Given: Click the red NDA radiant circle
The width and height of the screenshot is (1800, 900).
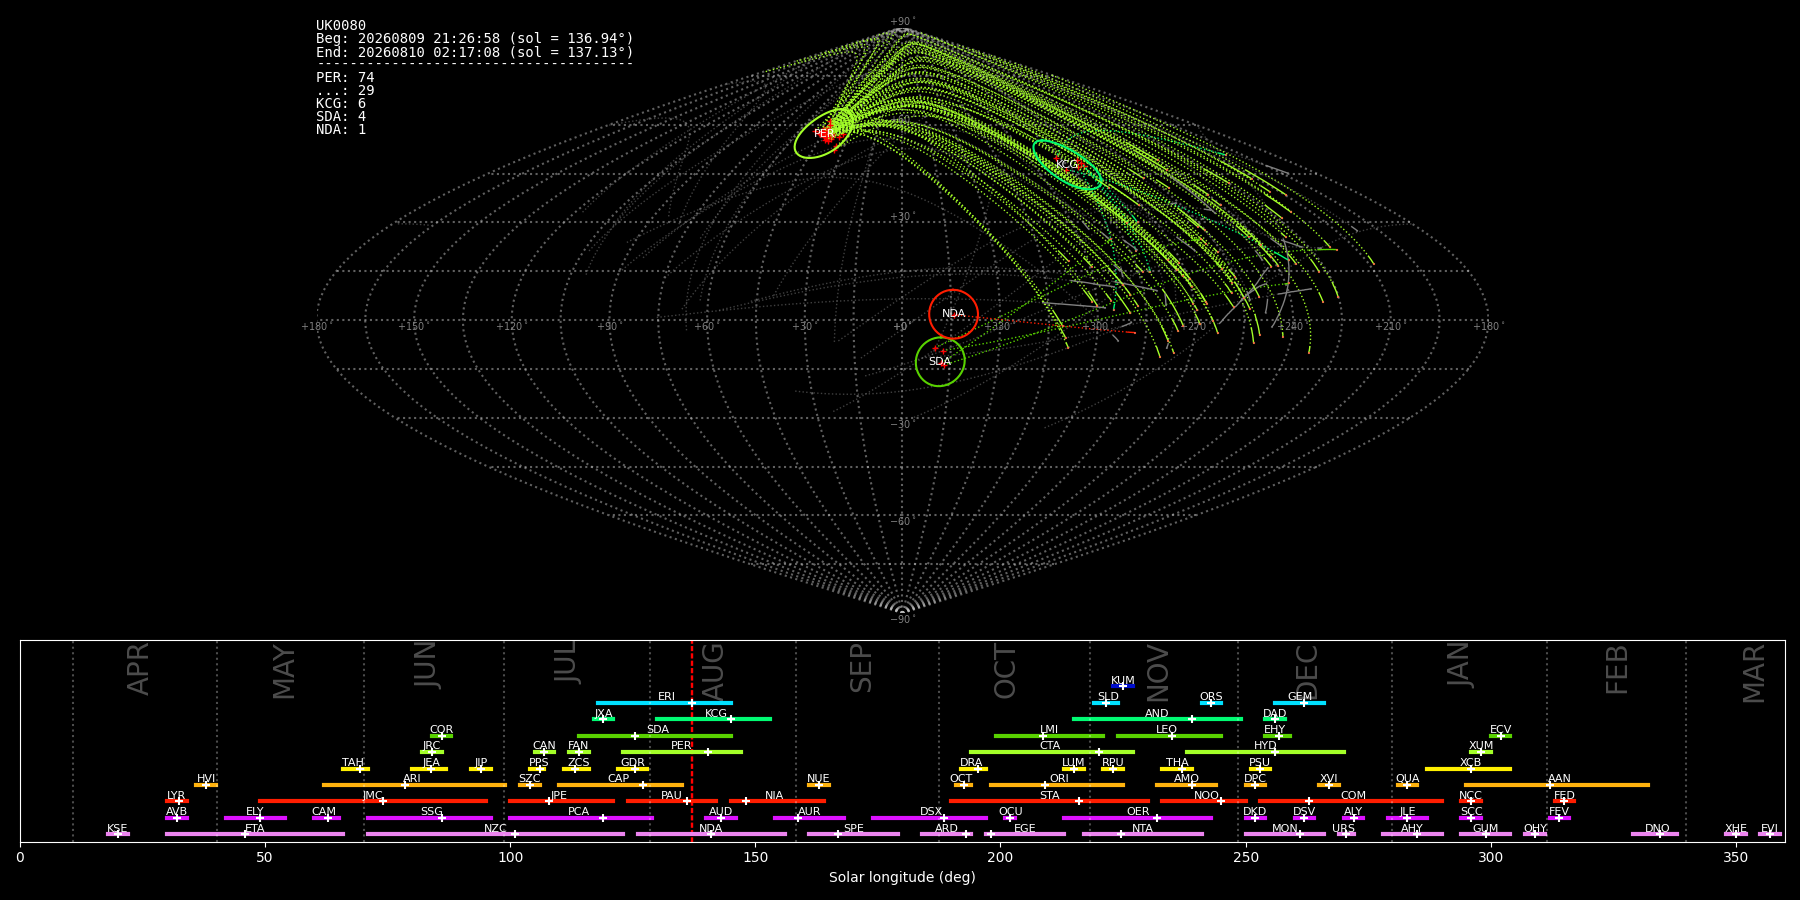Looking at the screenshot, I should click(x=953, y=314).
